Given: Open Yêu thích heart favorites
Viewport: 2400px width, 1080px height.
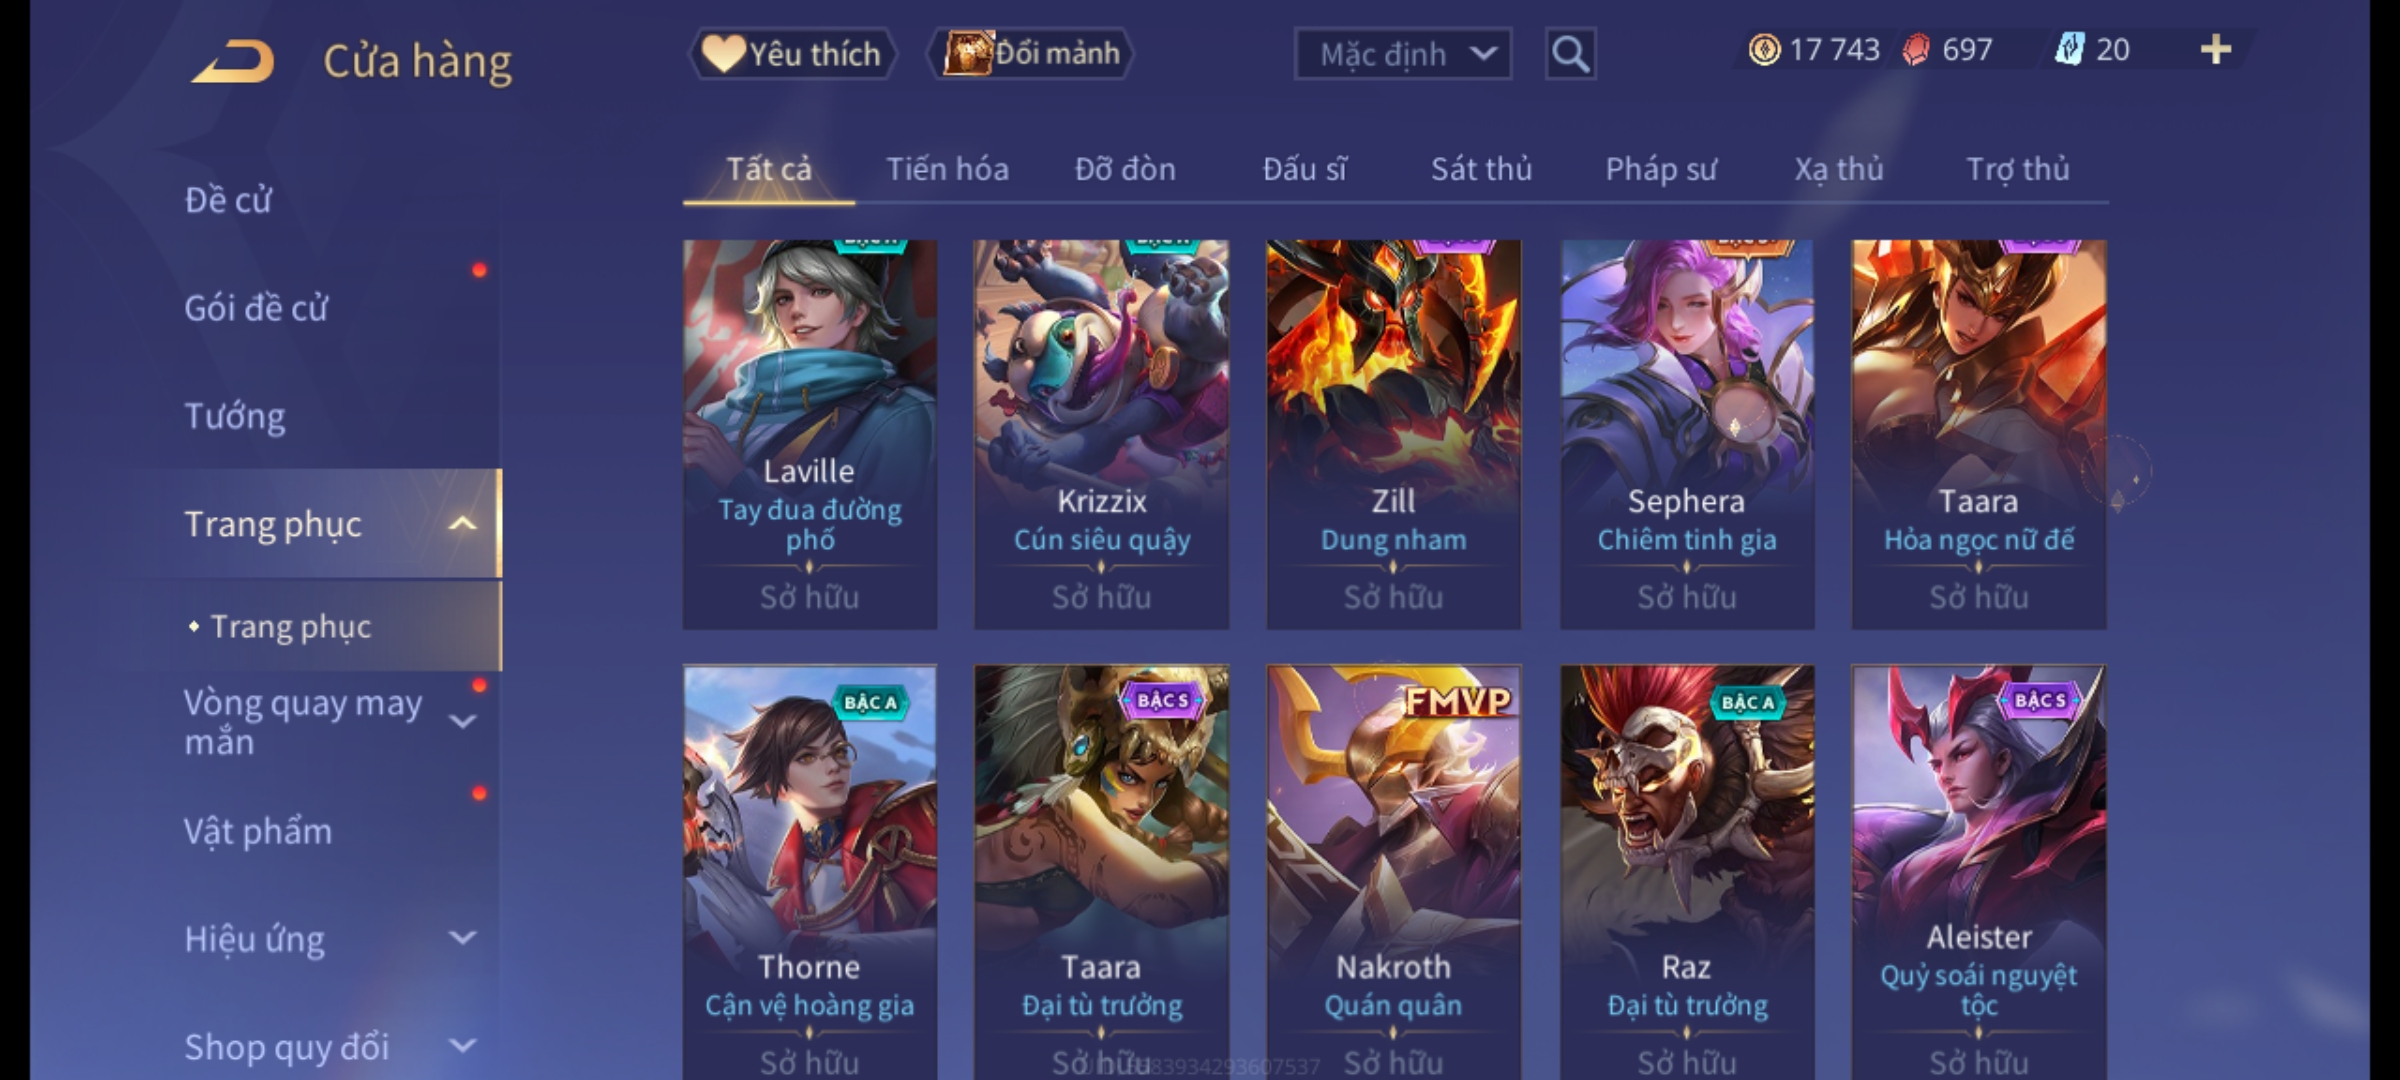Looking at the screenshot, I should 792,54.
